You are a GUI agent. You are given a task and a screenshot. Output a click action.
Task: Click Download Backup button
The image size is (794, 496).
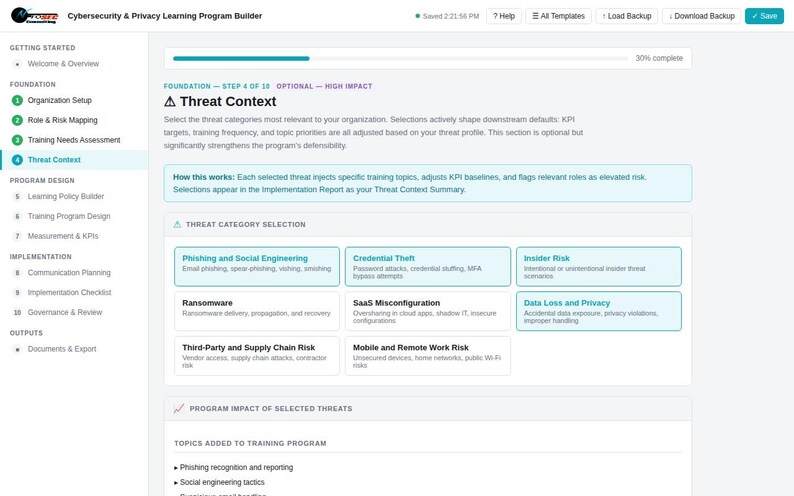coord(701,16)
